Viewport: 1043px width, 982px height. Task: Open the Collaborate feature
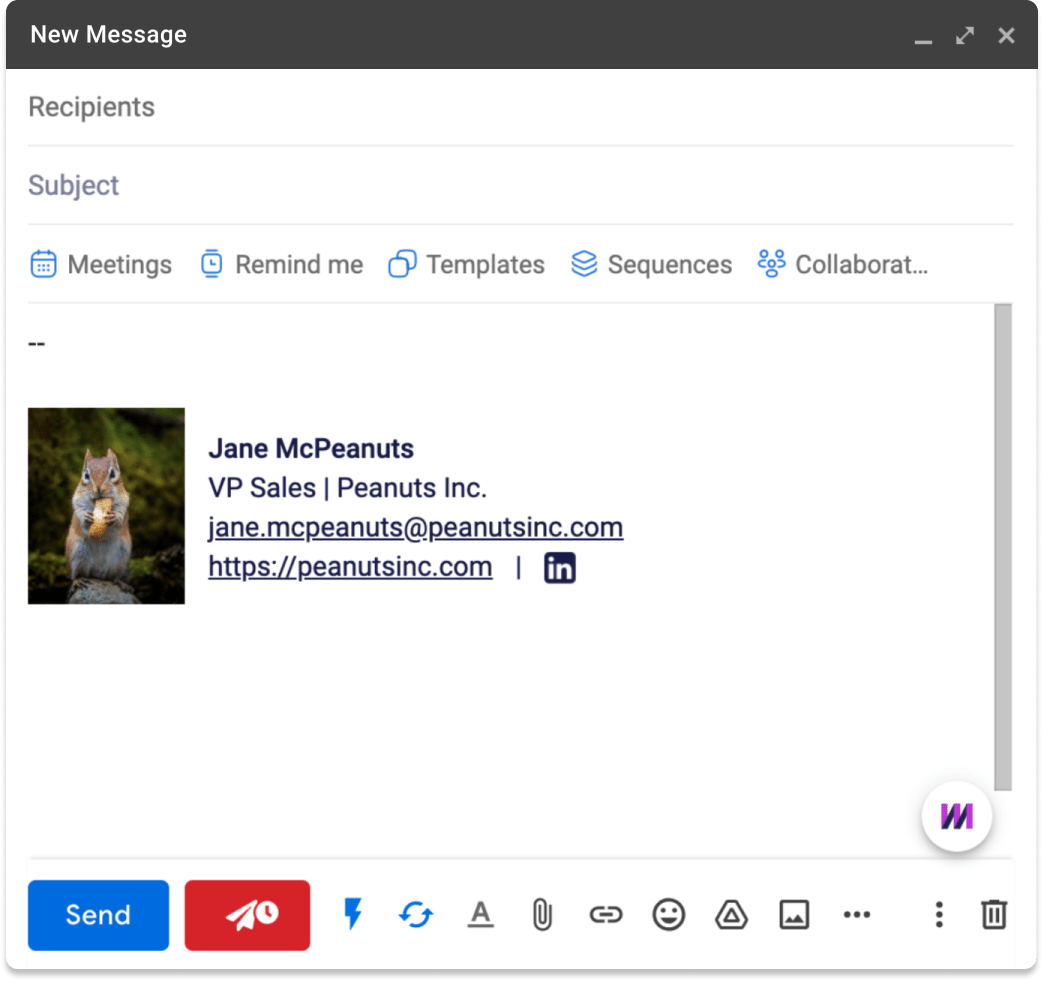[842, 263]
